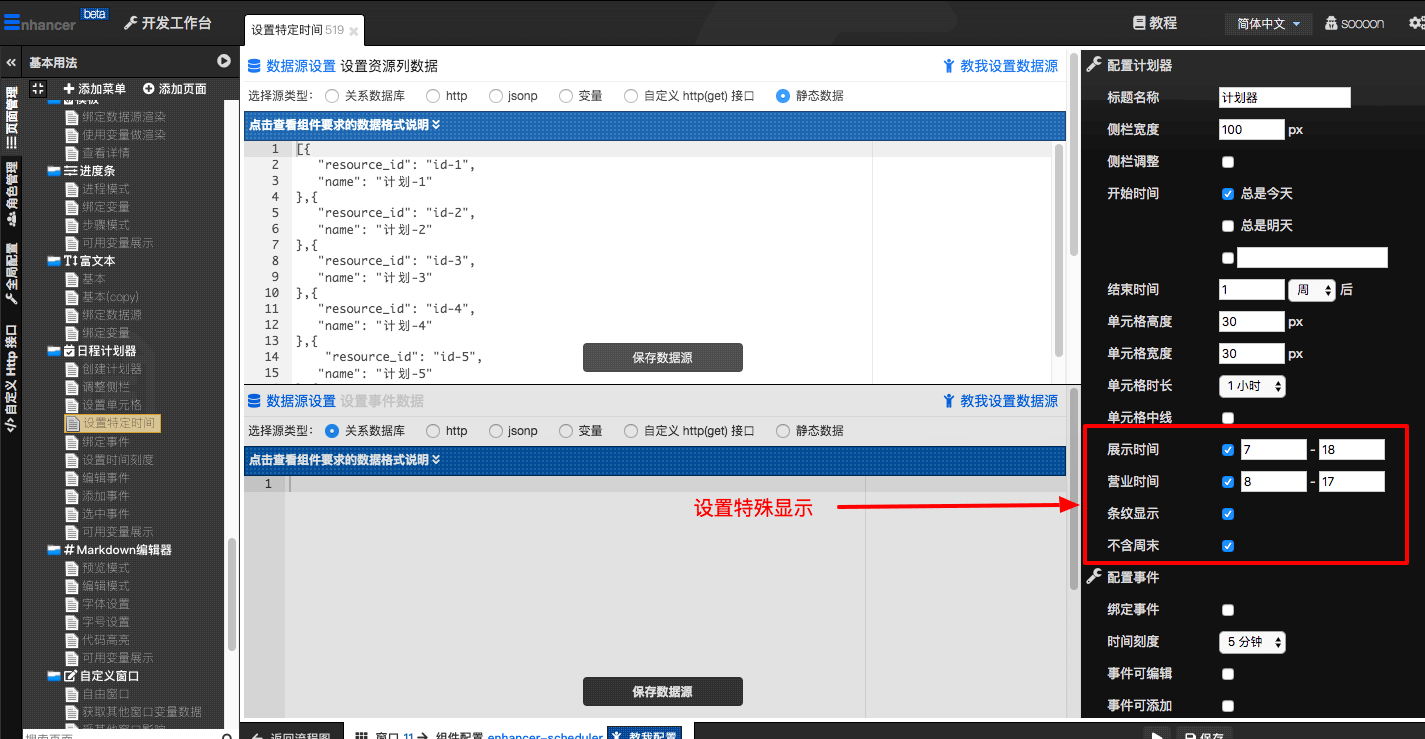
Task: Click the play icon beside 基本用法
Action: coord(224,62)
